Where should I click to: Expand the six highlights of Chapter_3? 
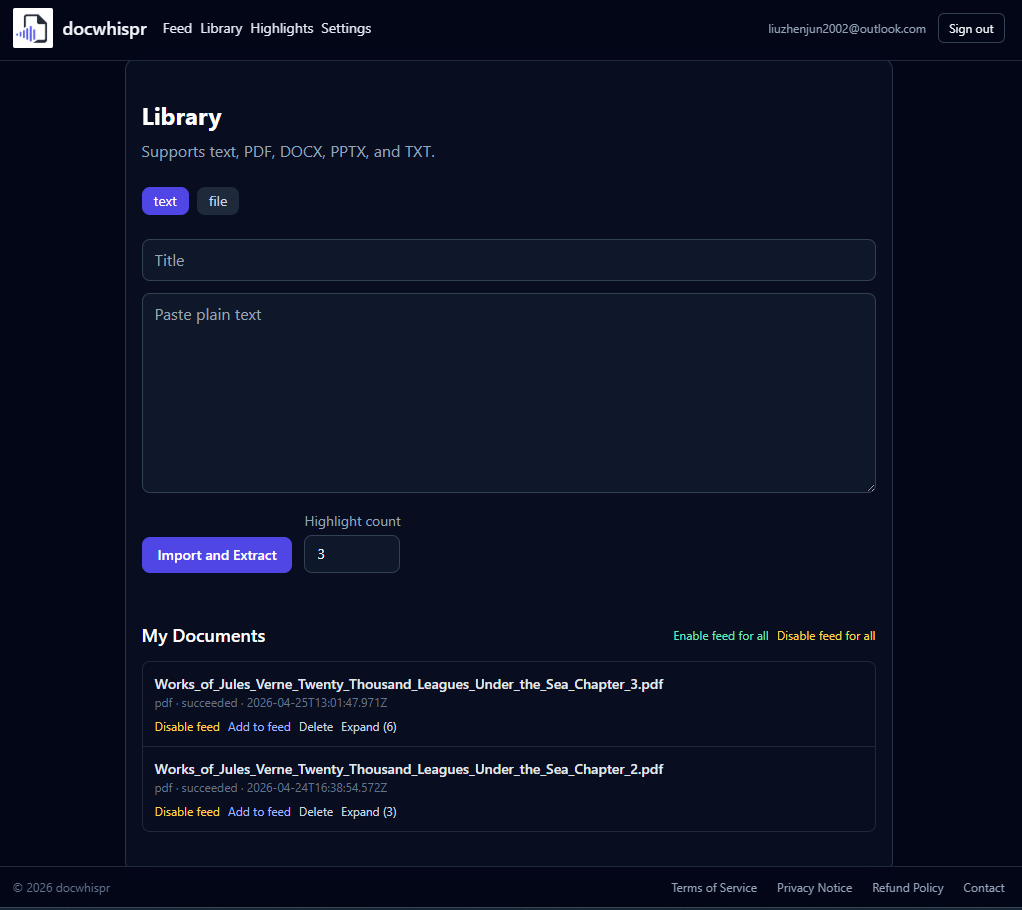coord(368,726)
